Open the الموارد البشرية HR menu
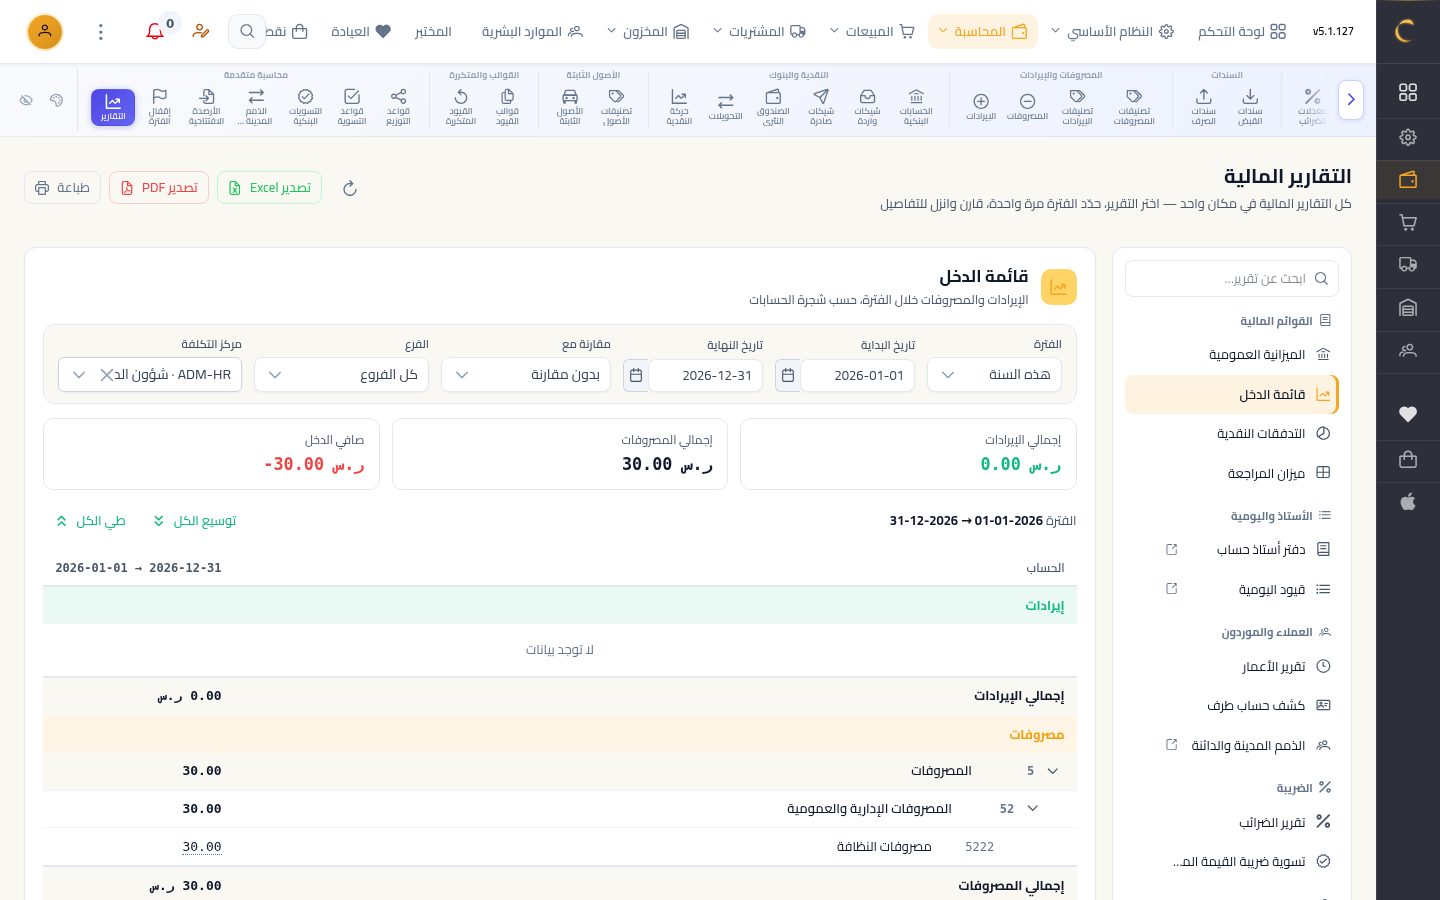This screenshot has height=900, width=1440. click(532, 32)
